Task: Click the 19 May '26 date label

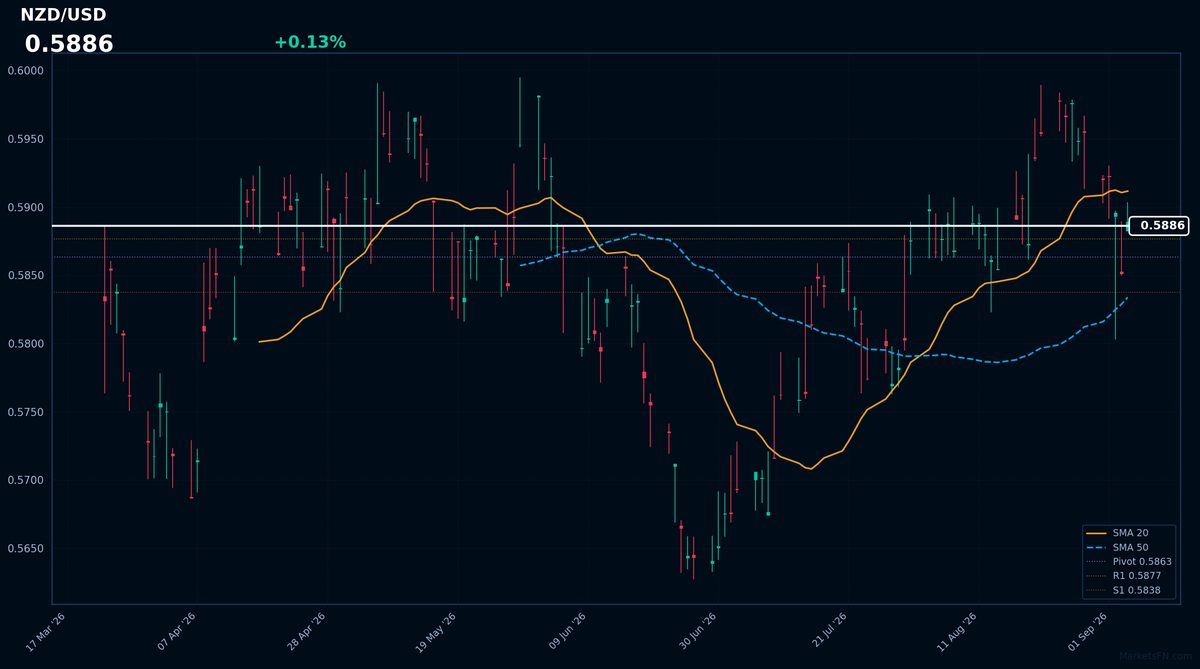Action: coord(434,632)
